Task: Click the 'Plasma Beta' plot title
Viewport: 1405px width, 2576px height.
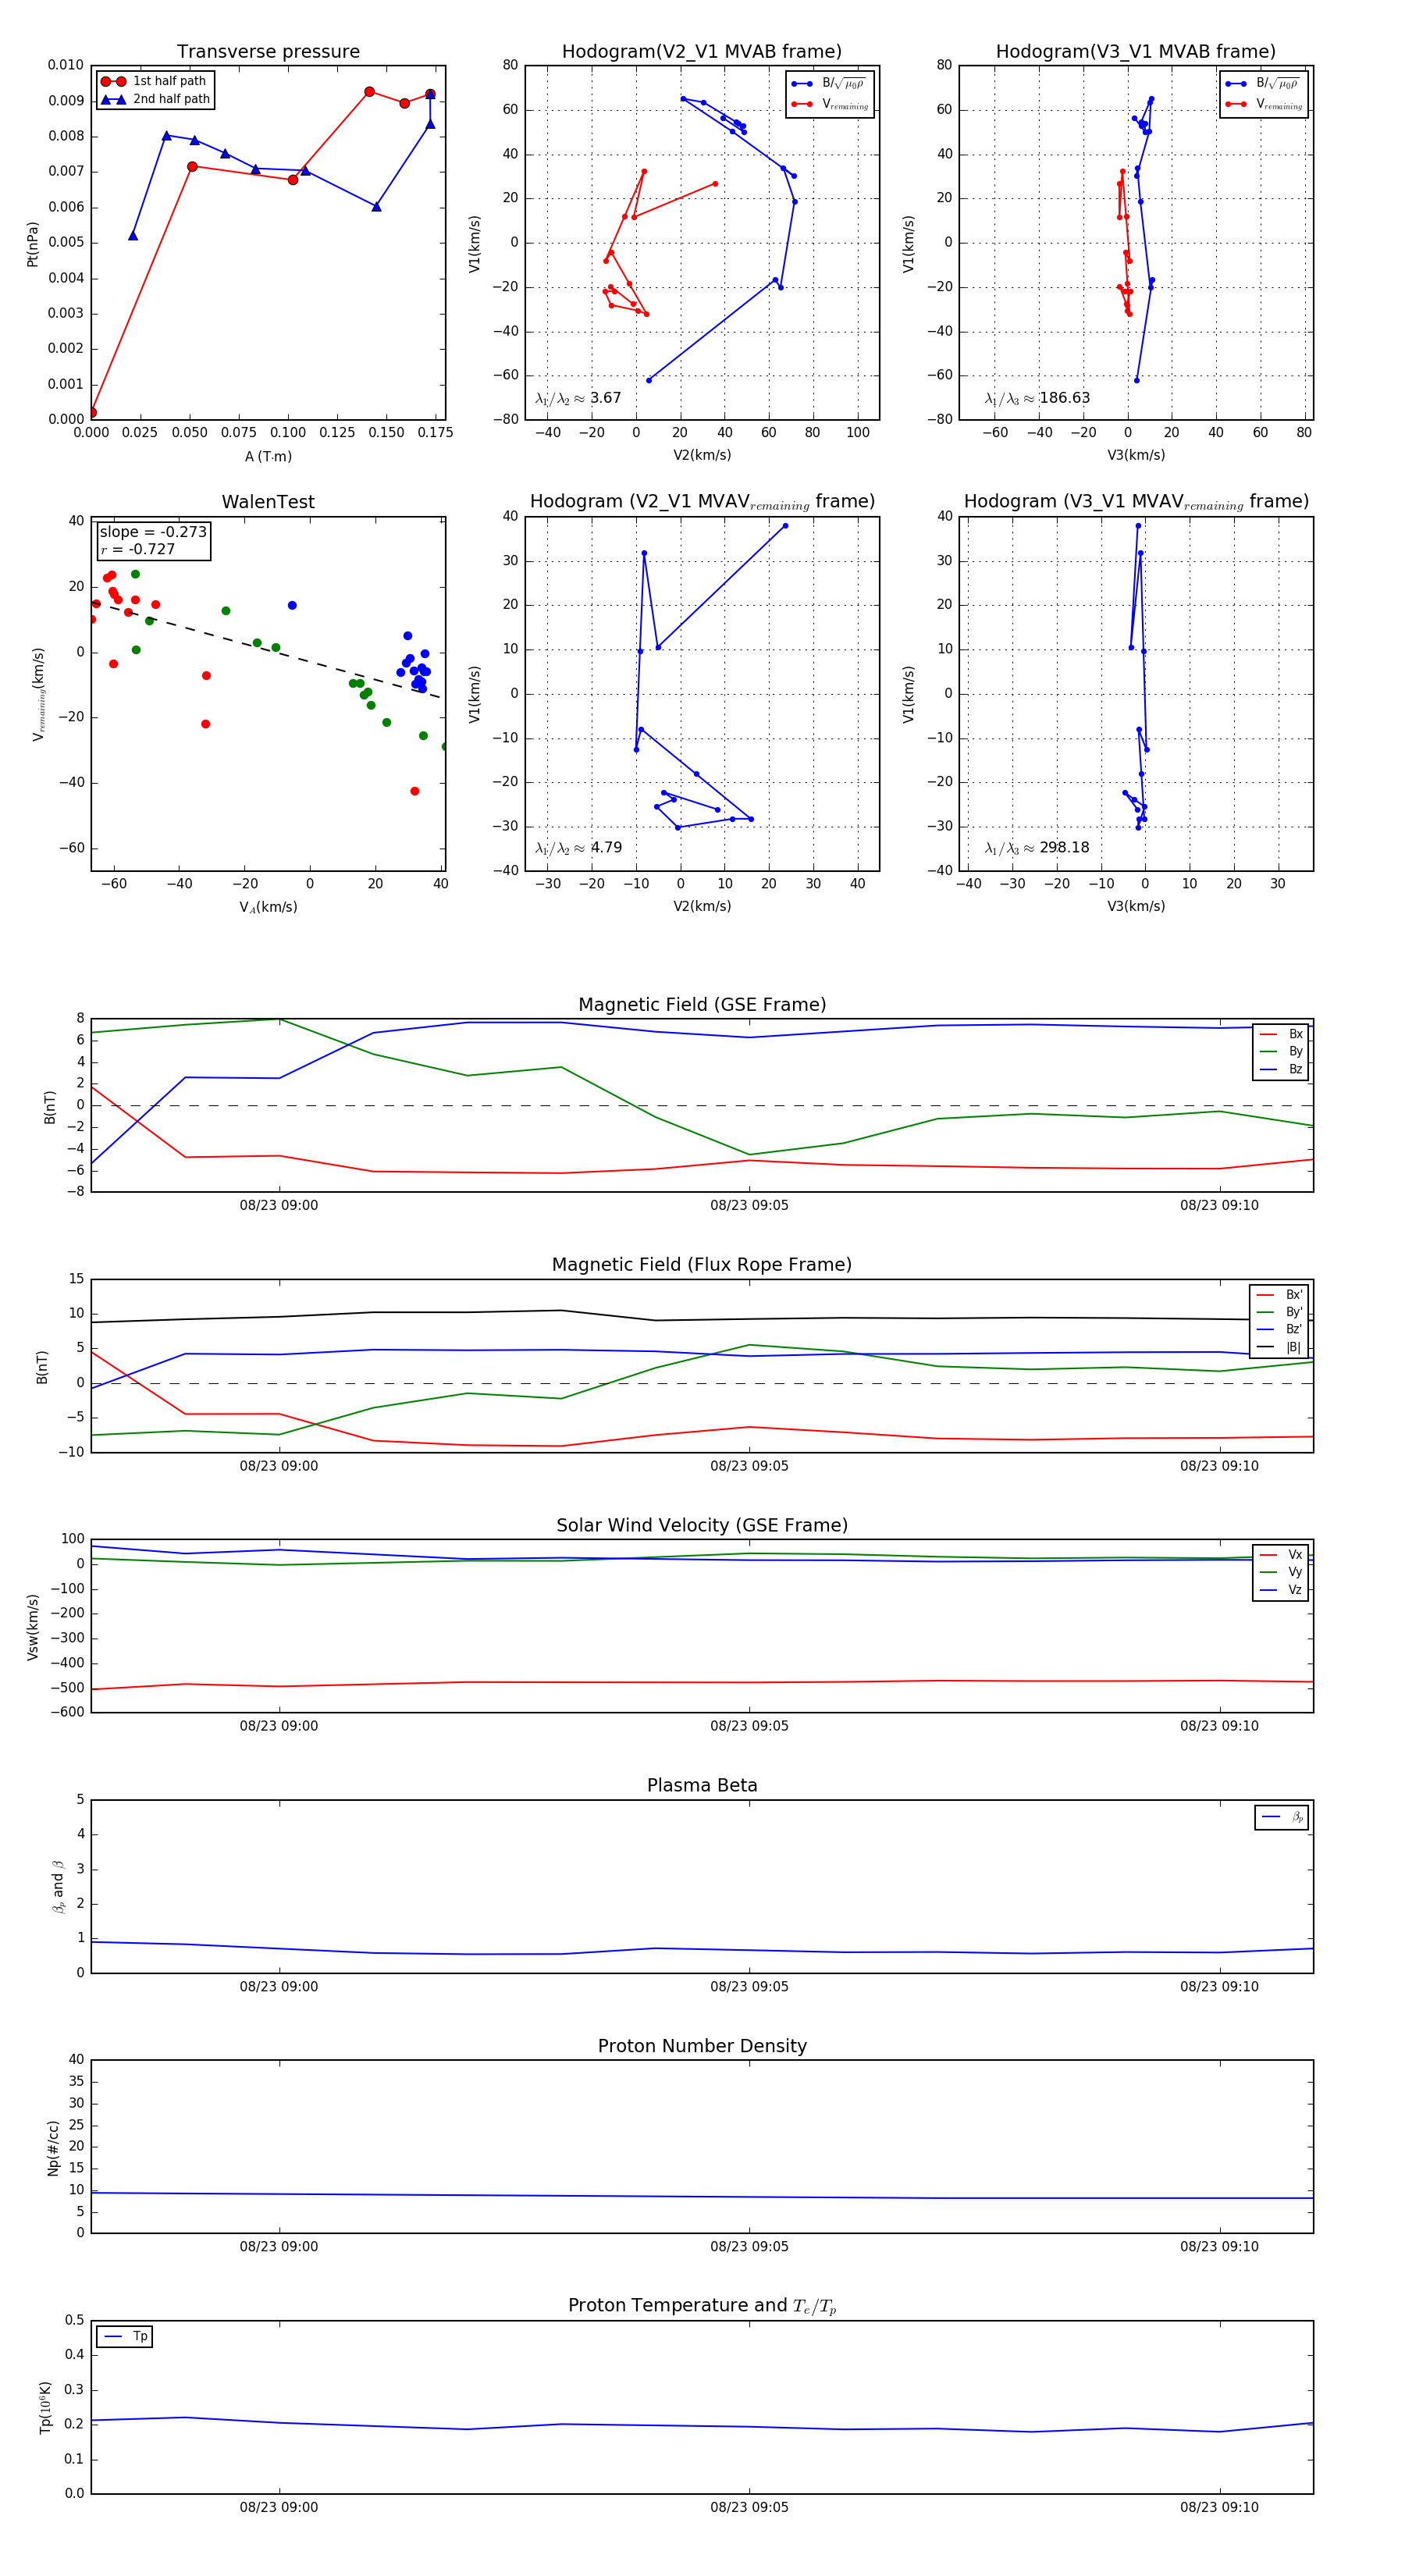Action: tap(702, 1785)
